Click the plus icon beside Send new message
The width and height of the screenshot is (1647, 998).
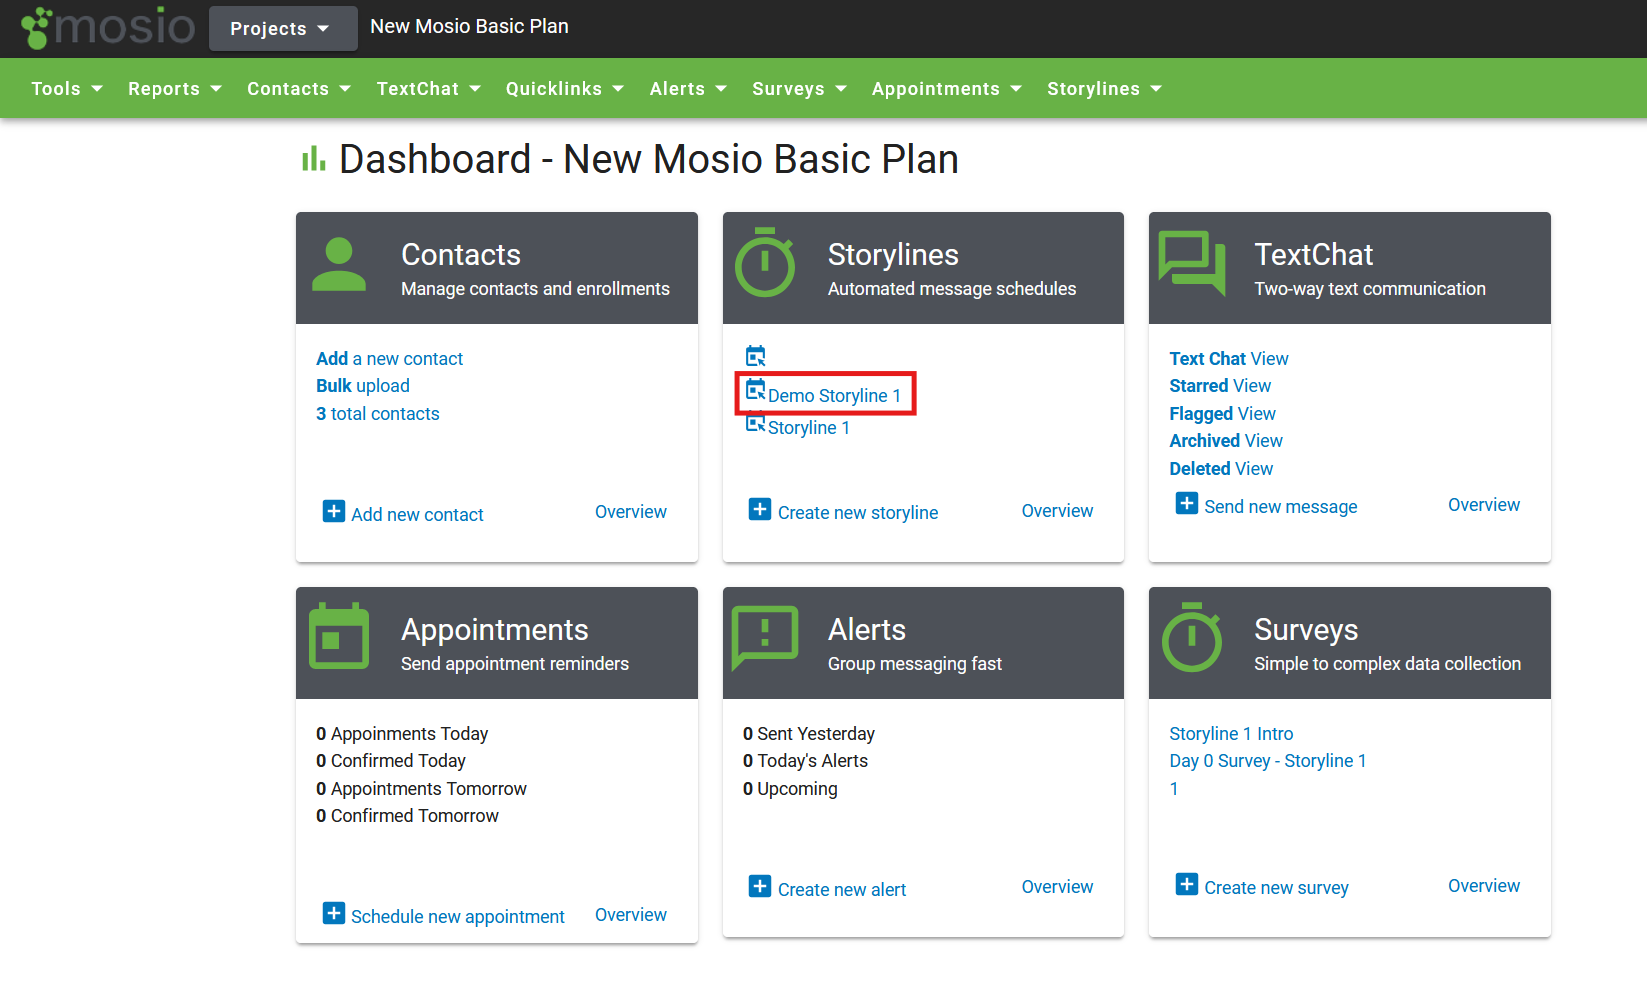click(x=1187, y=503)
